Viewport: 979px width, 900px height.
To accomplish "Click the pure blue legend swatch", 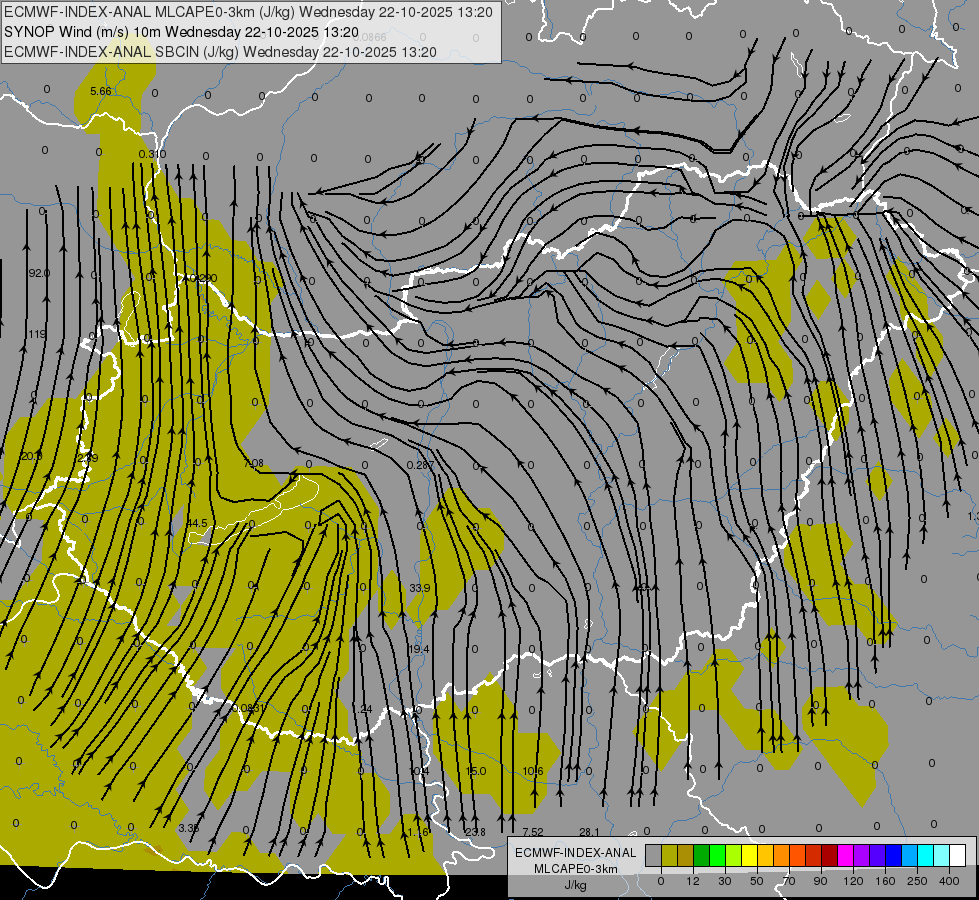I will (894, 856).
